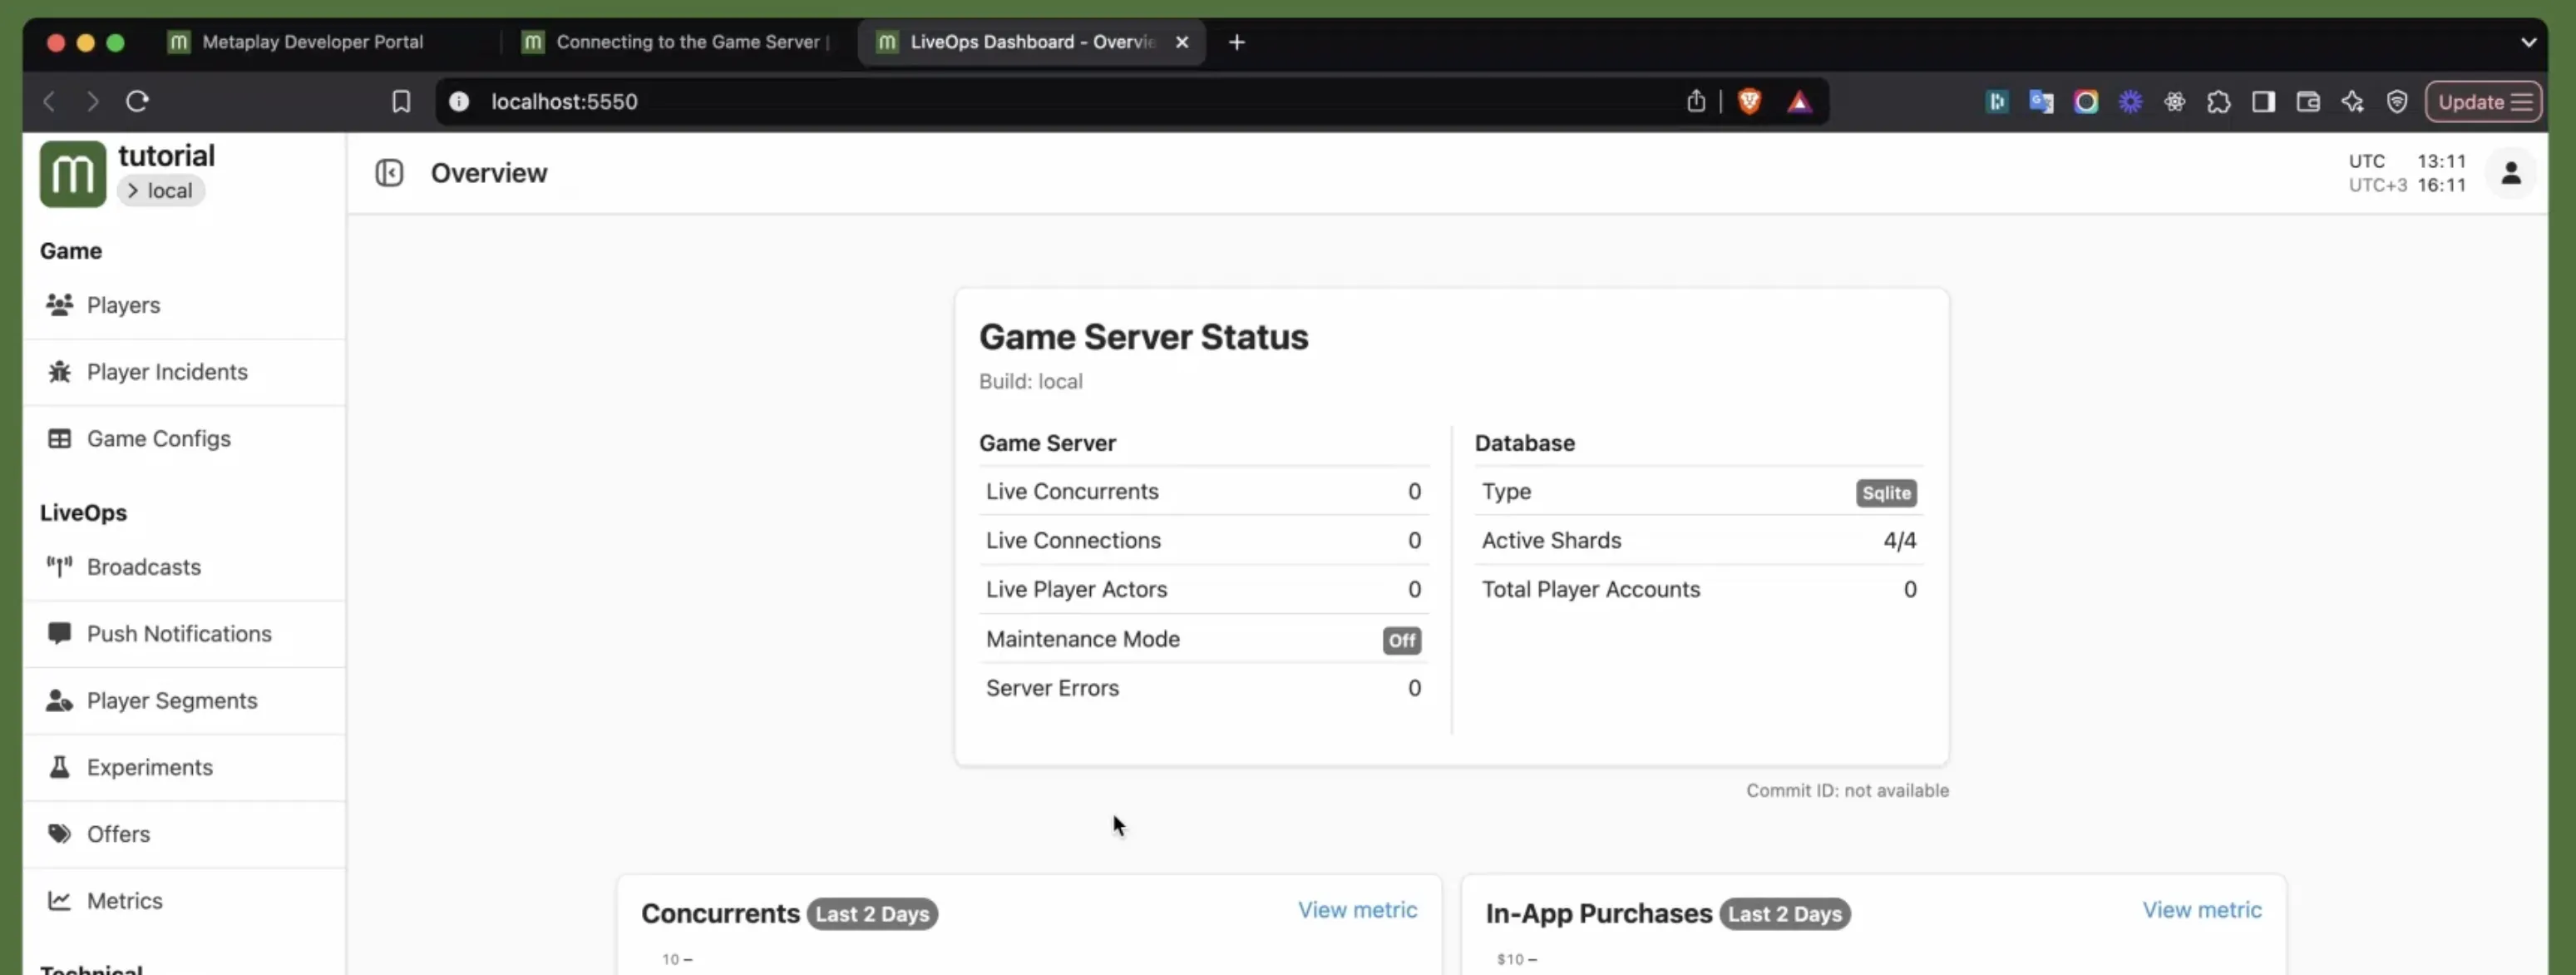Expand the local environment selector
The width and height of the screenshot is (2576, 975).
pos(162,190)
